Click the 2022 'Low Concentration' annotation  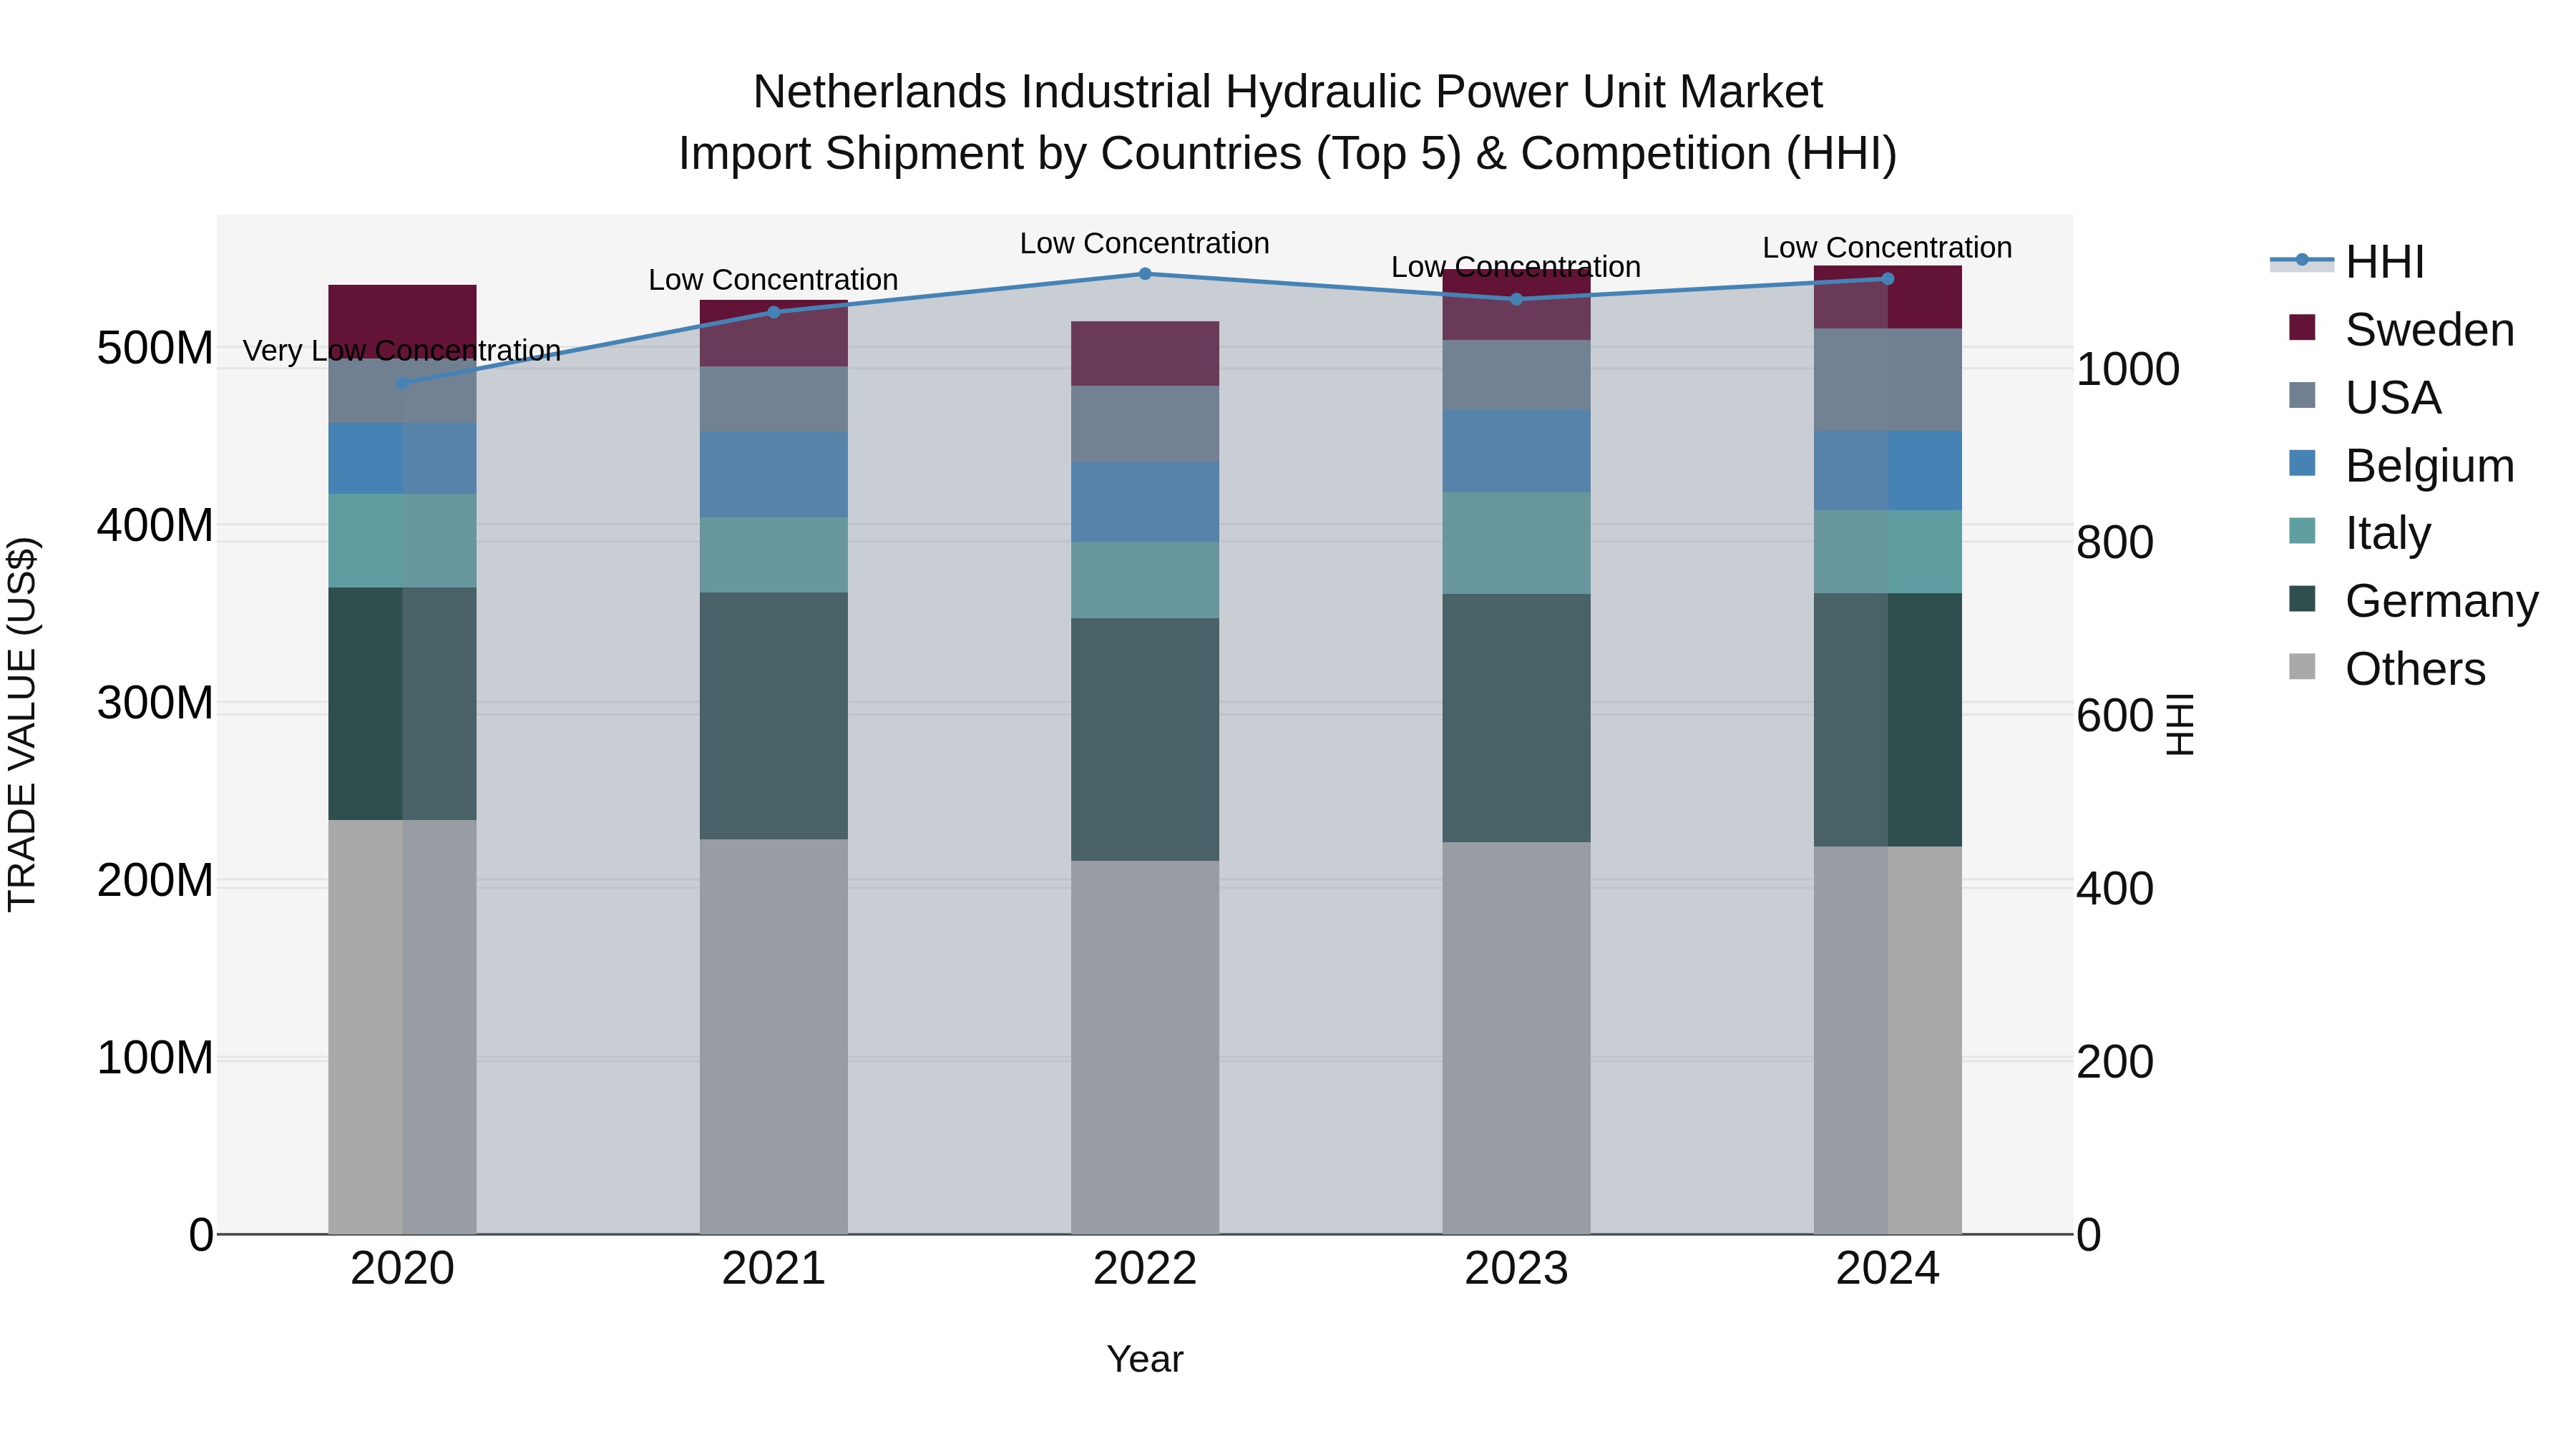(1145, 243)
